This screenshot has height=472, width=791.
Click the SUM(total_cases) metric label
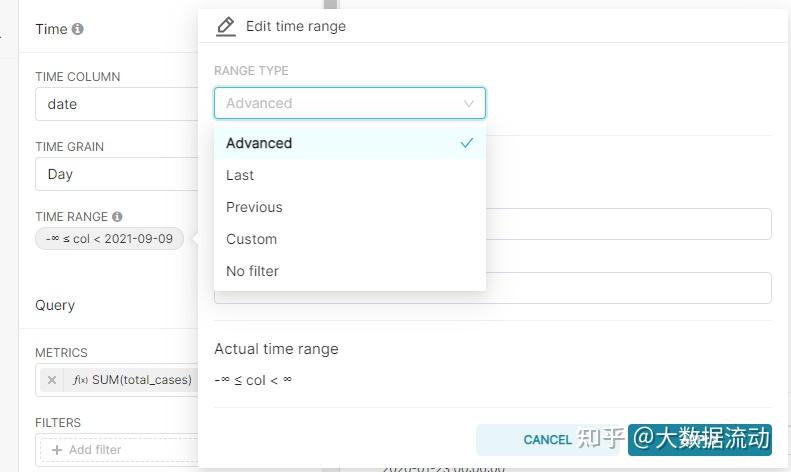(141, 380)
